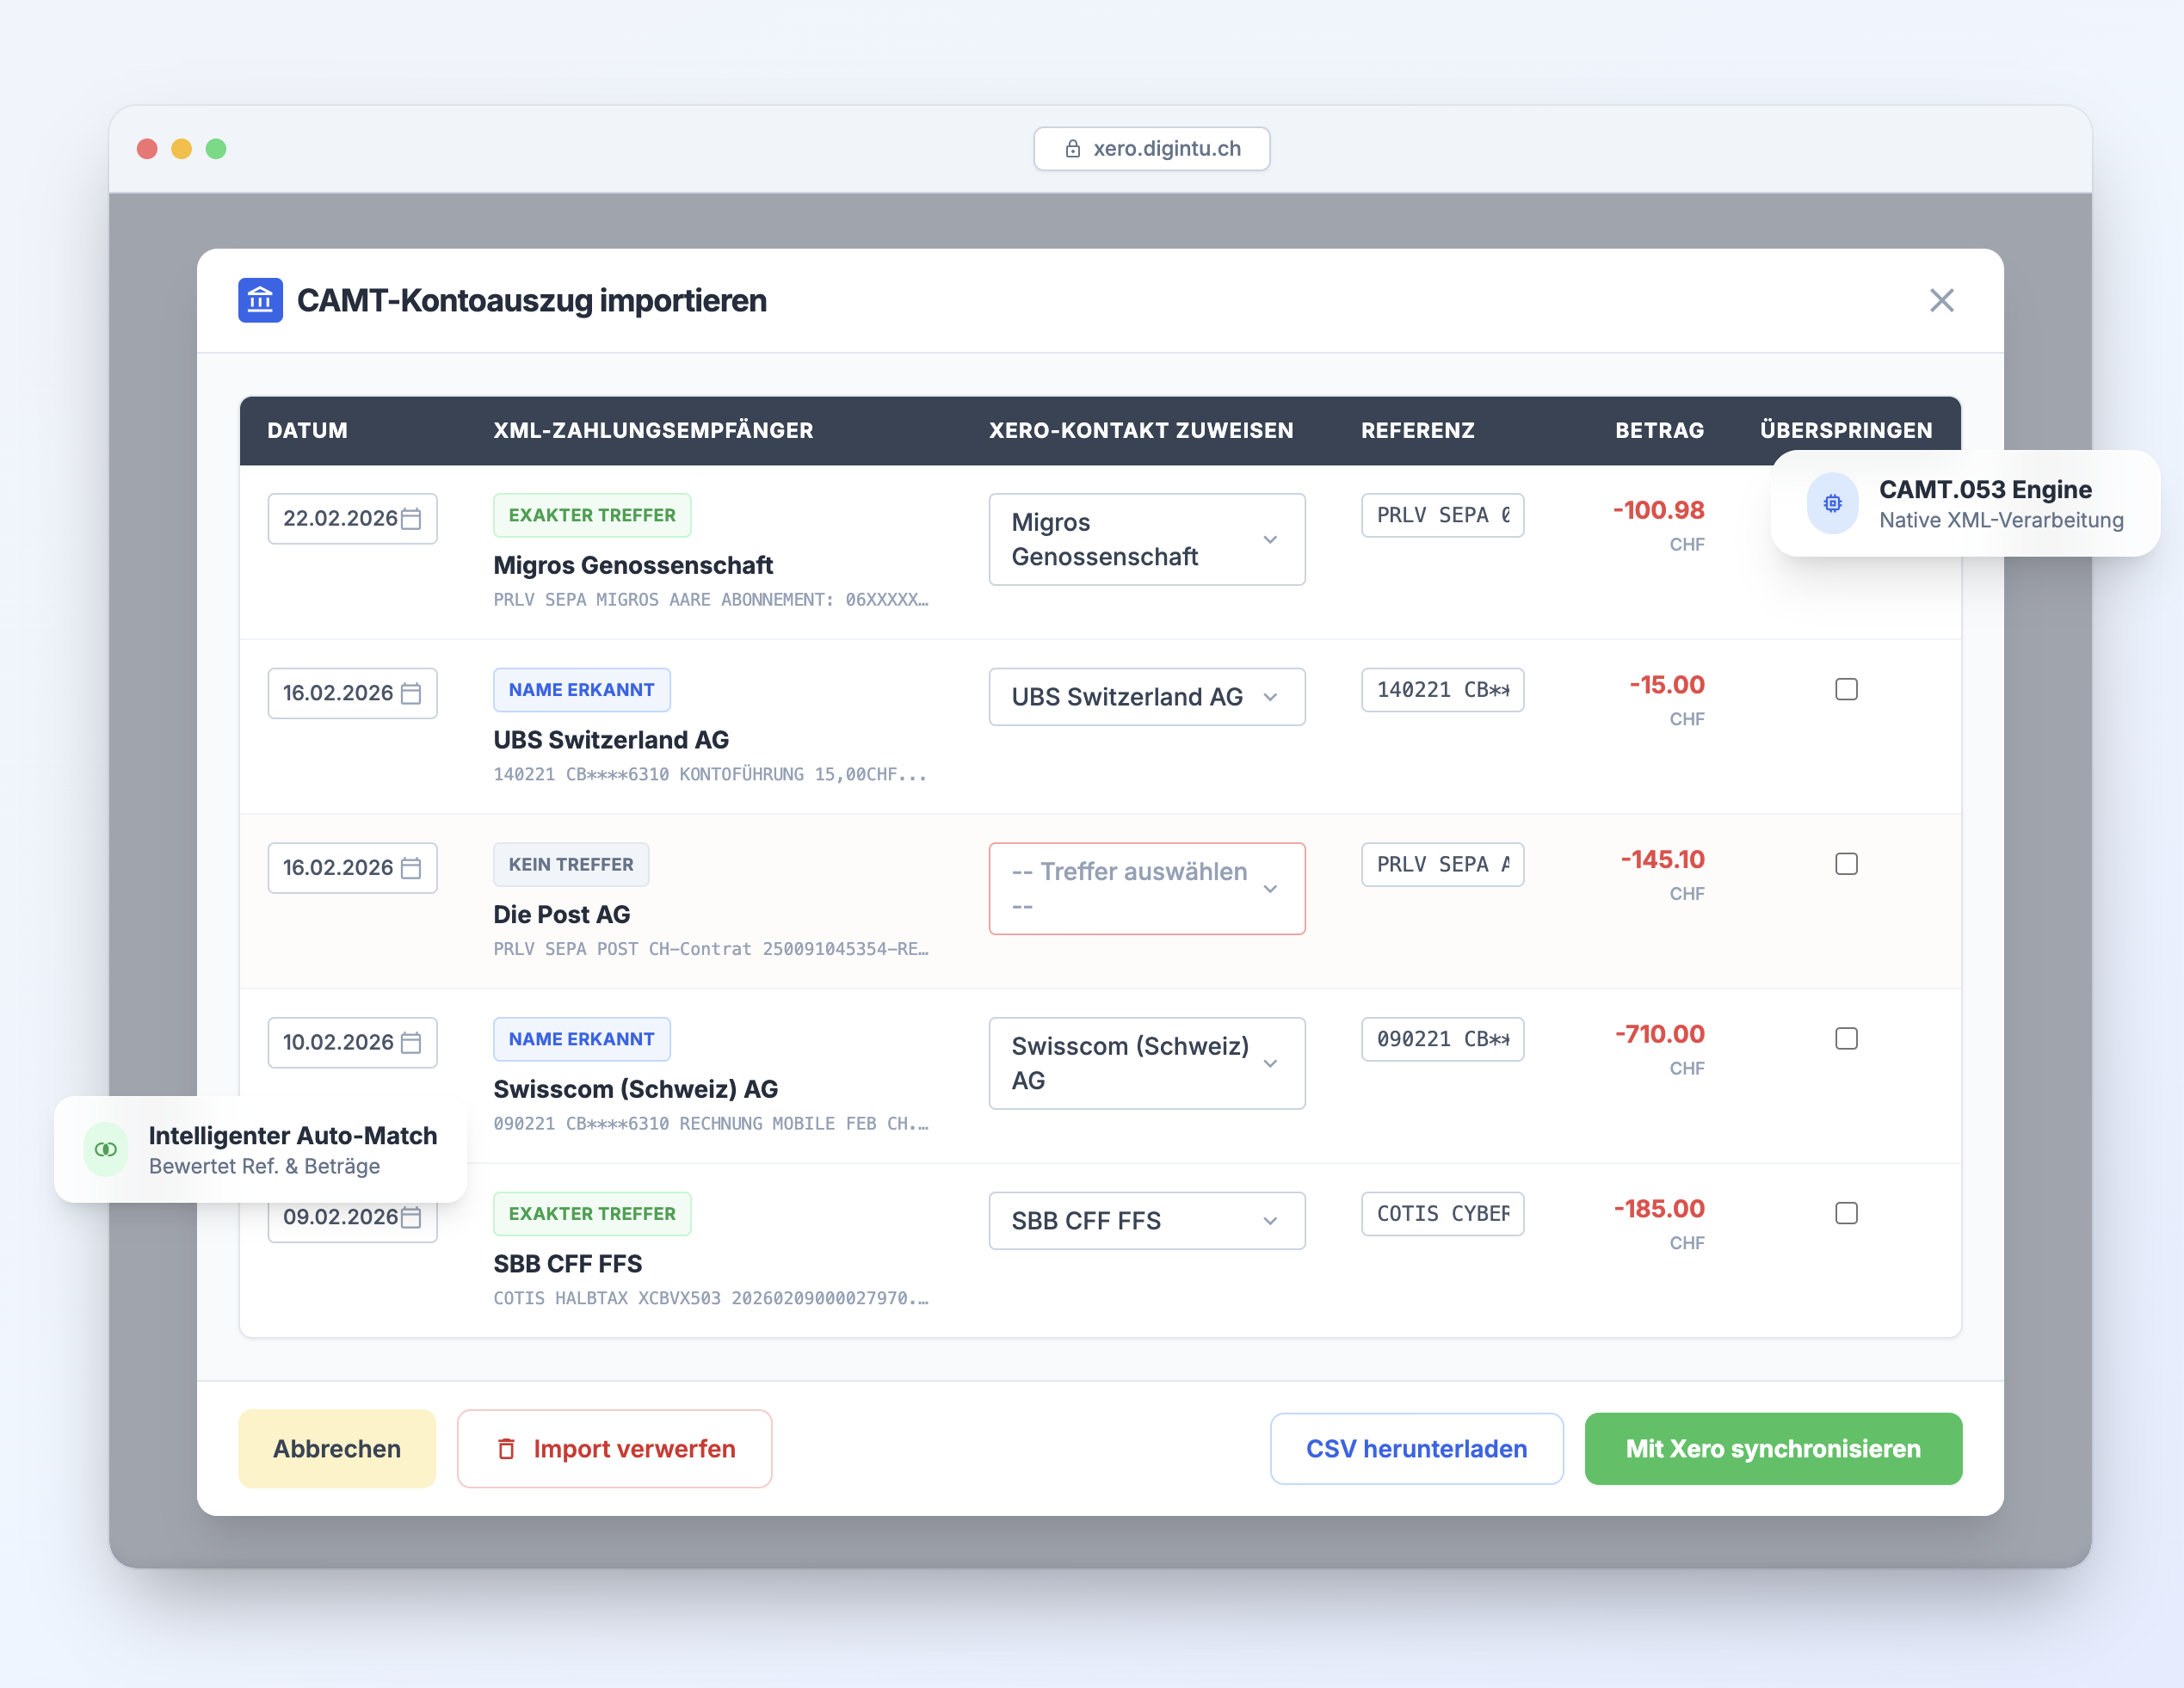The height and width of the screenshot is (1688, 2184).
Task: Click the EXAKTER TREFFER badge for Migros
Action: tap(592, 515)
